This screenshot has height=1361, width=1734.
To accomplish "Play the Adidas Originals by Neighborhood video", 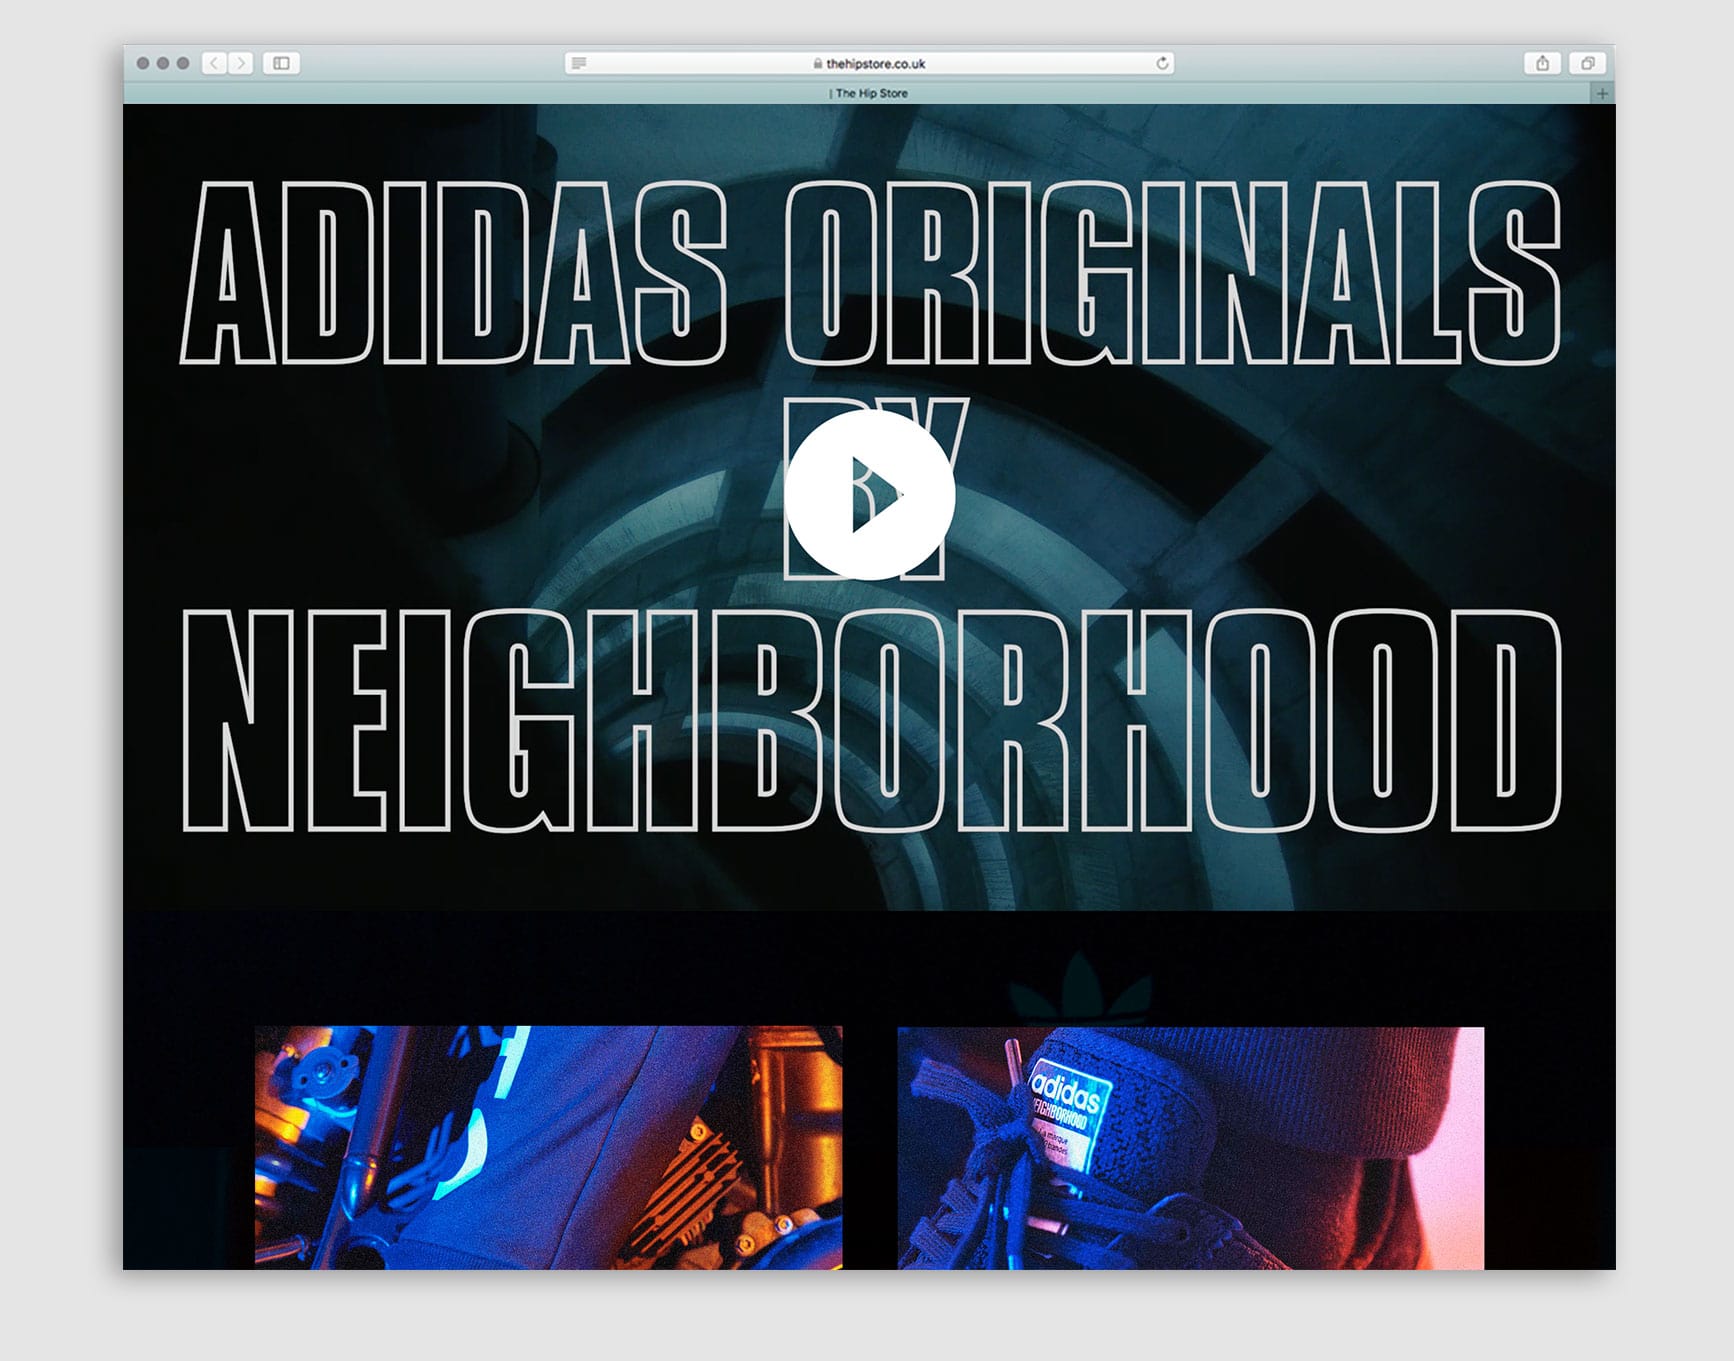I will point(869,494).
